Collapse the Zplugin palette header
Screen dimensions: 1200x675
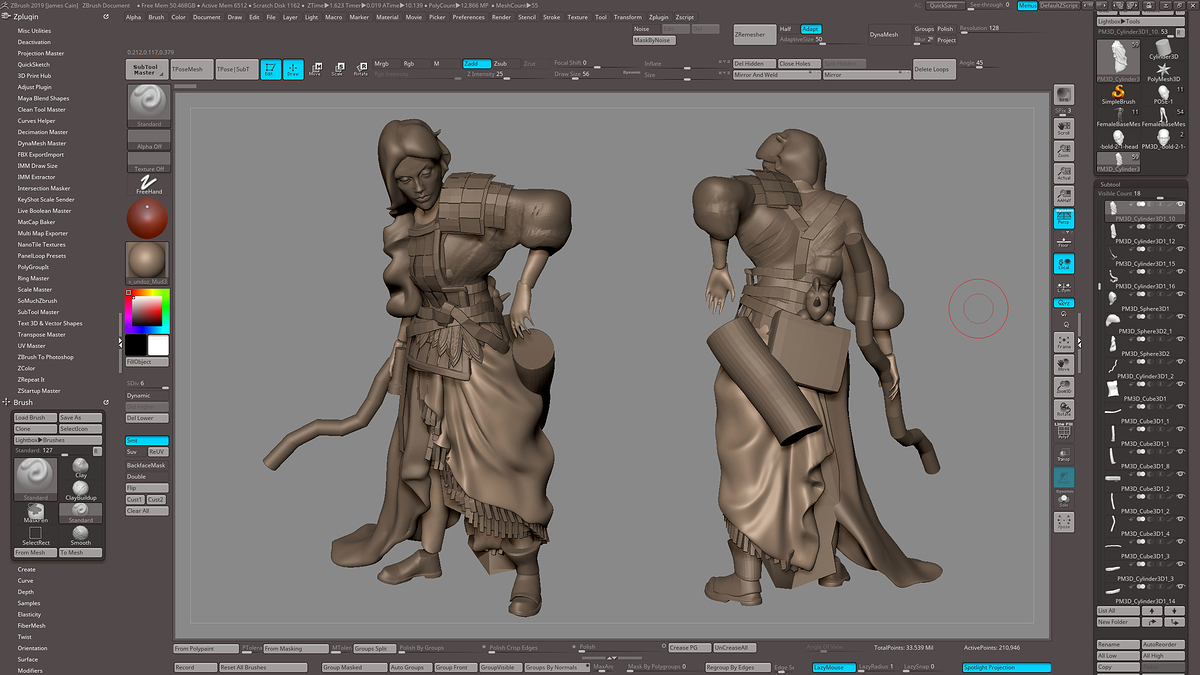click(x=27, y=17)
